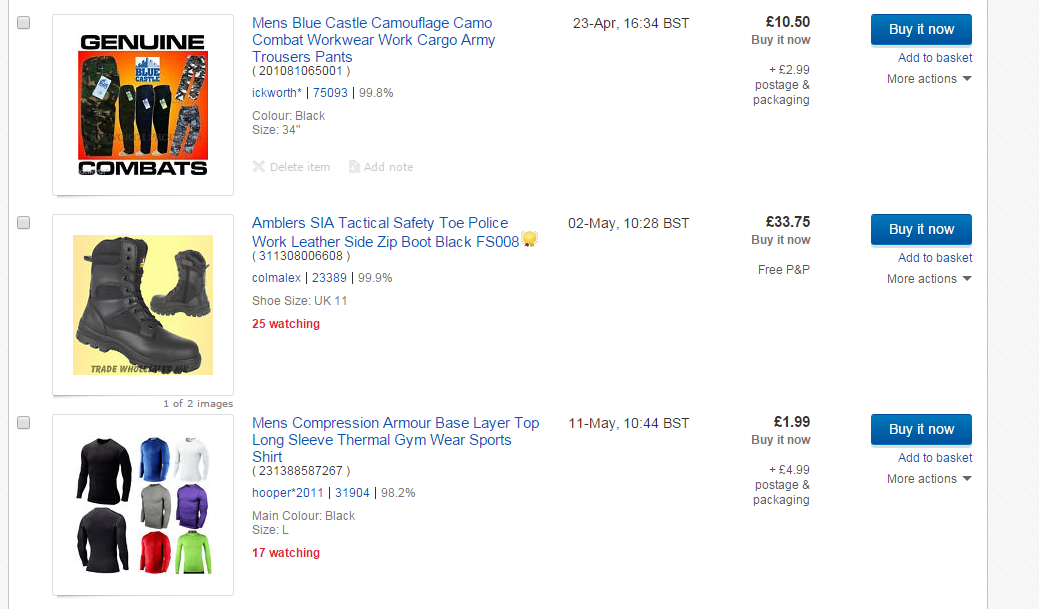Image resolution: width=1039 pixels, height=609 pixels.
Task: Buy the £33.75 Amblers boot now
Action: click(921, 229)
